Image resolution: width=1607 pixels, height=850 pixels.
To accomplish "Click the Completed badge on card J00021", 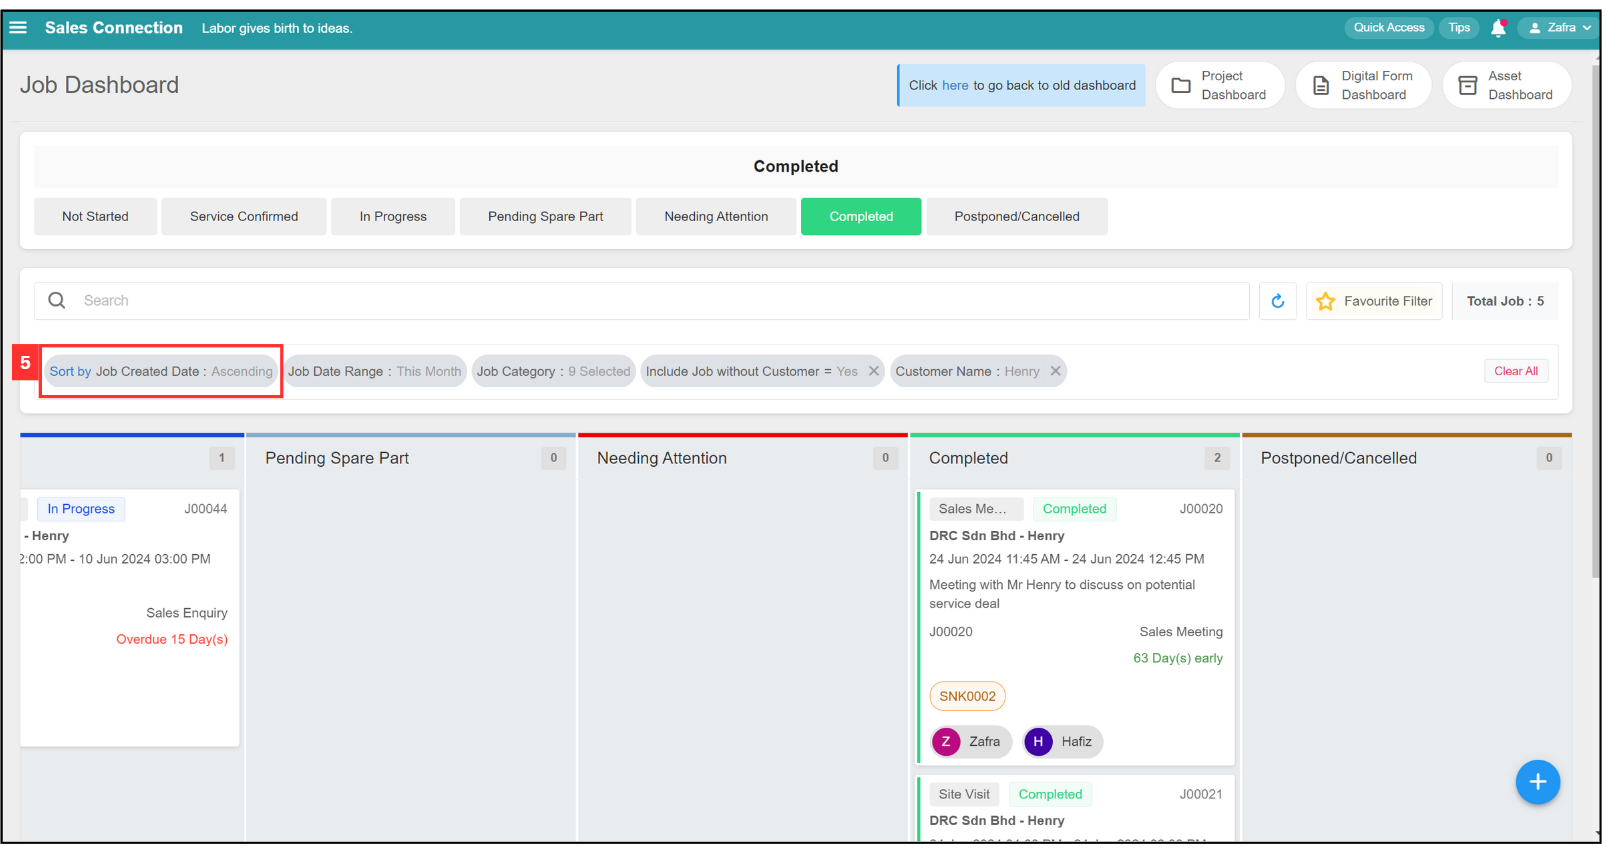I will [1050, 794].
